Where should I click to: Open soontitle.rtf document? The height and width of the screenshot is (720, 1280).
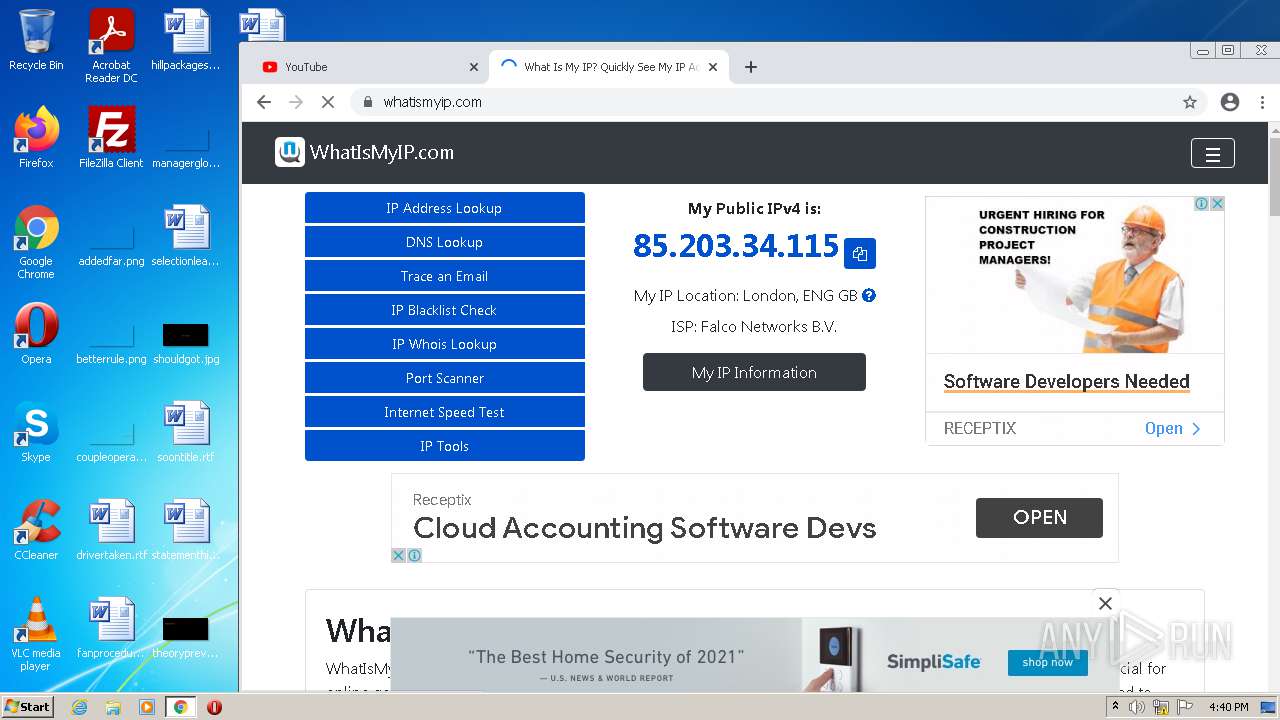tap(186, 432)
